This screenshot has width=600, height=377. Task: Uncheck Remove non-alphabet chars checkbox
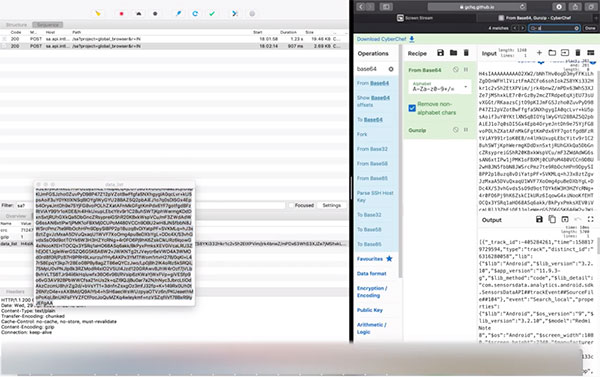click(412, 108)
